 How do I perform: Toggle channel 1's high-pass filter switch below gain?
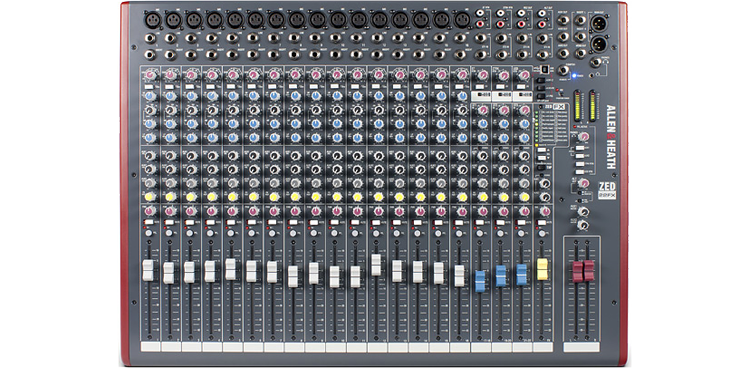[149, 87]
